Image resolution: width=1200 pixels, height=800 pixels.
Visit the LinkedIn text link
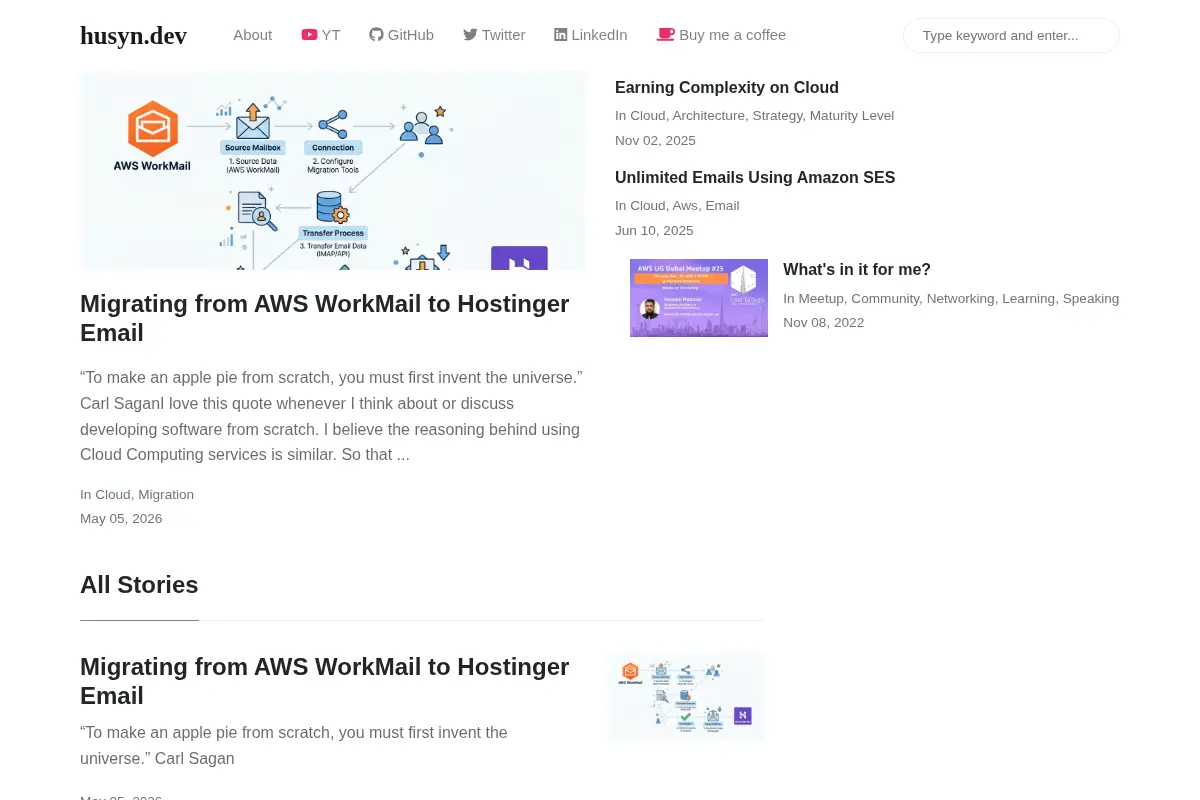pos(599,35)
